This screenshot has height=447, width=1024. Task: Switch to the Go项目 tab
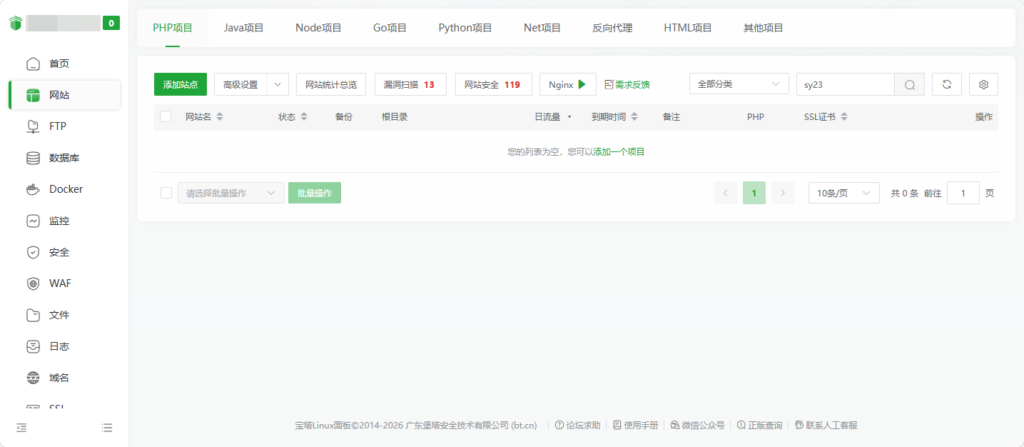[x=390, y=27]
